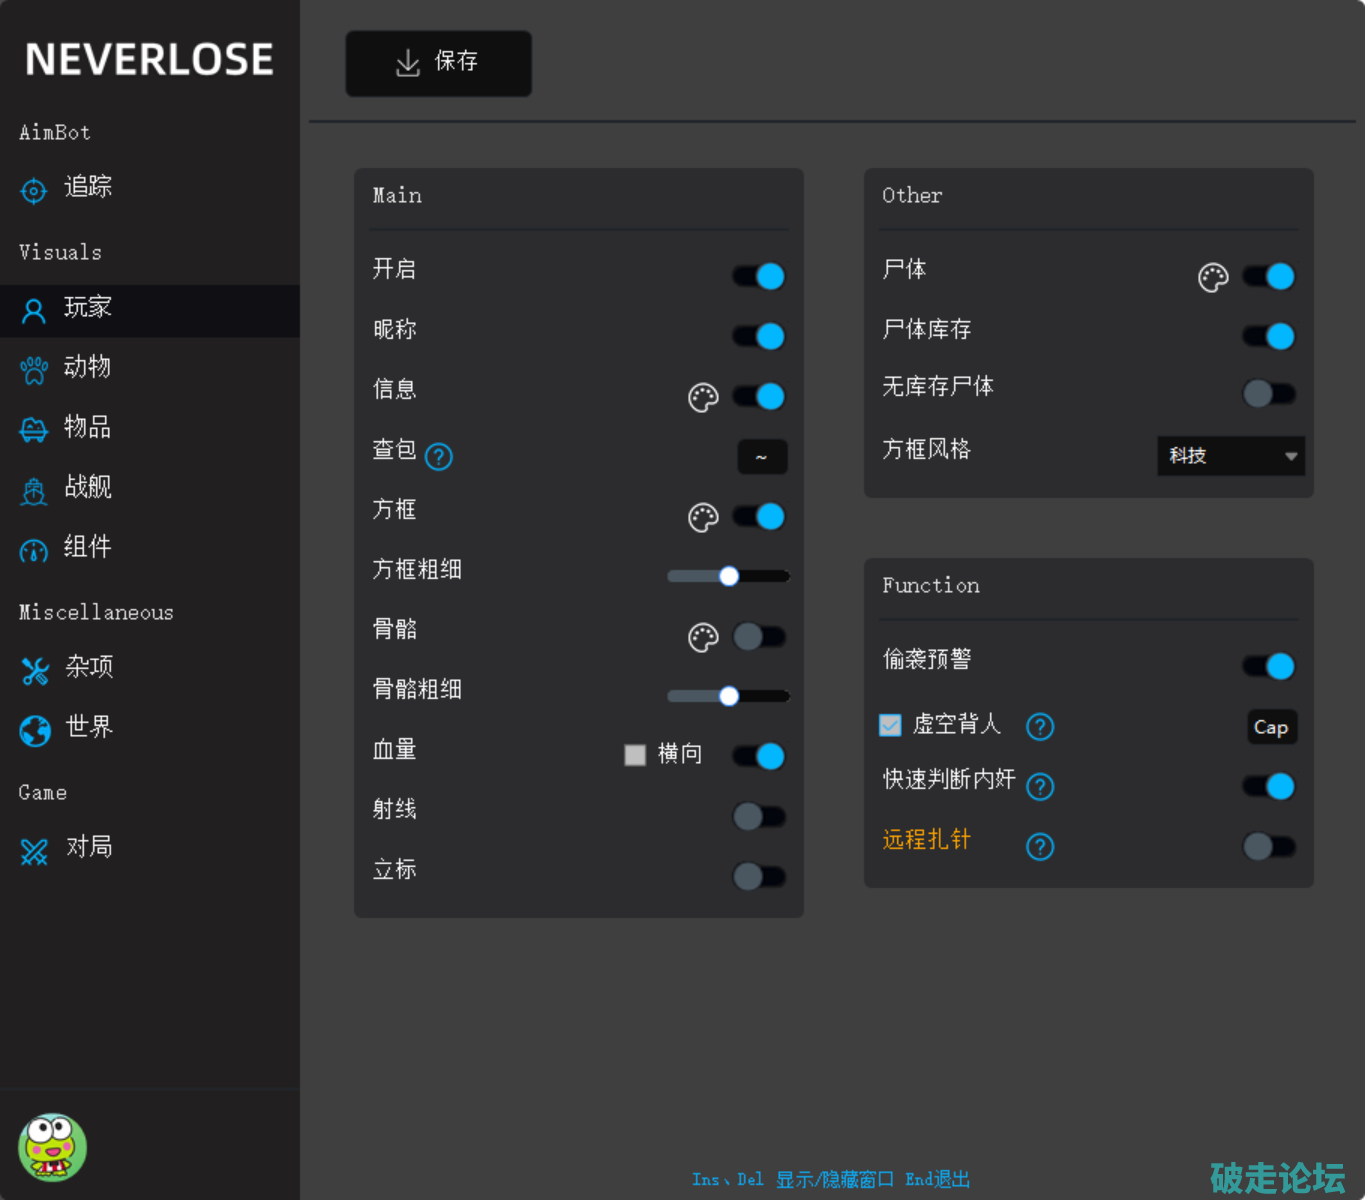This screenshot has width=1365, height=1200.
Task: Check the 横向 checkbox for 血量
Action: [635, 755]
